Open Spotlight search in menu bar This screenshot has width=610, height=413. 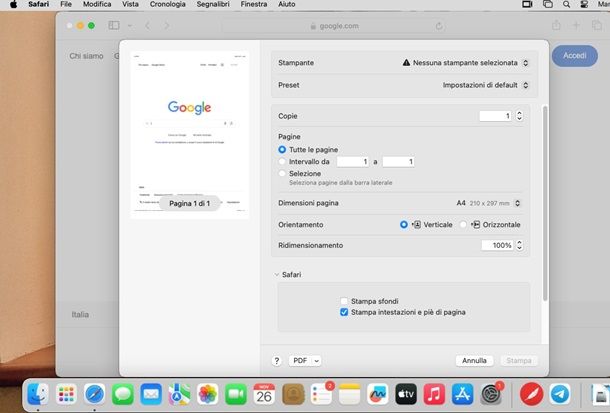click(566, 4)
